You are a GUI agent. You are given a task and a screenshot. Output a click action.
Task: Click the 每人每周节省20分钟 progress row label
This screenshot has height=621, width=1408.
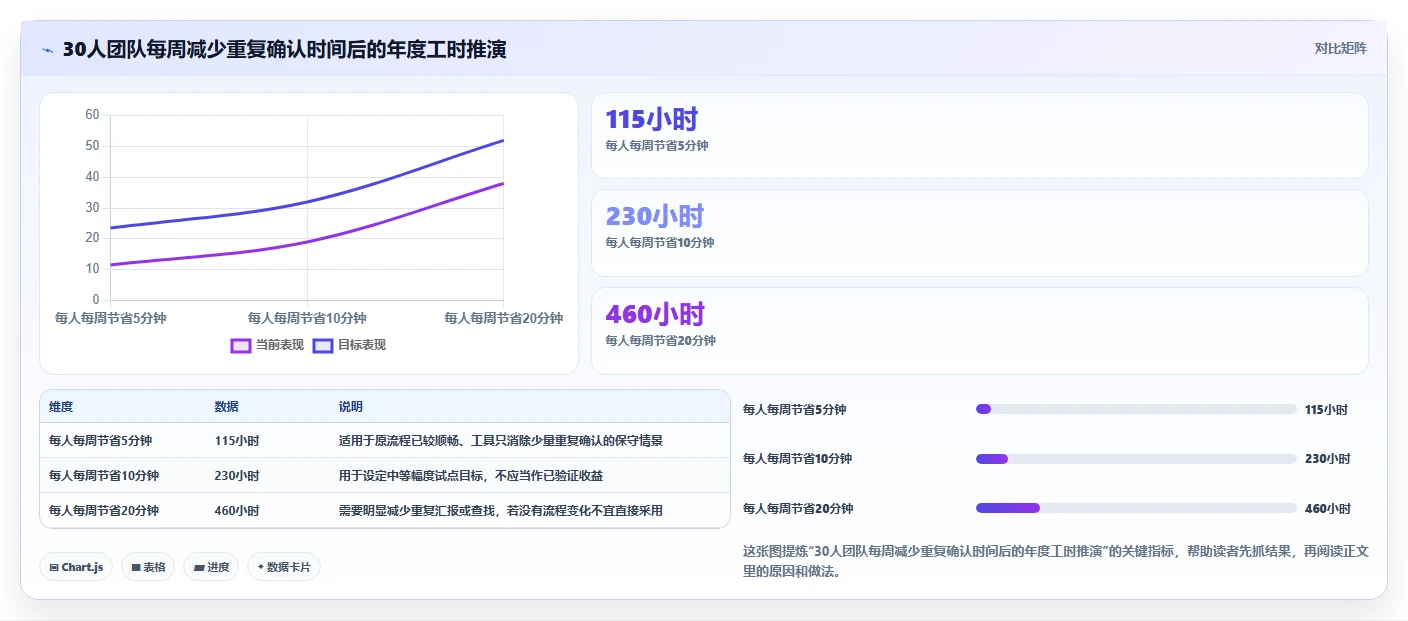[798, 509]
